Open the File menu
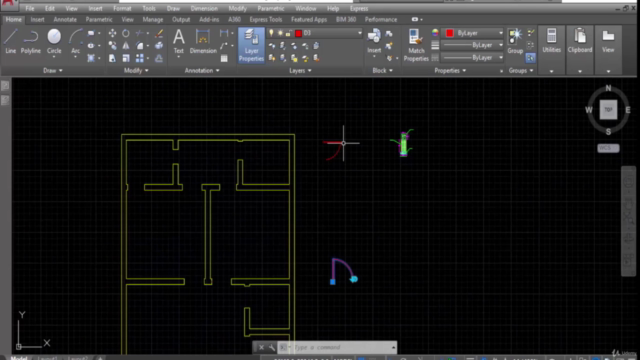Screen dimensions: 640x360 30,9
